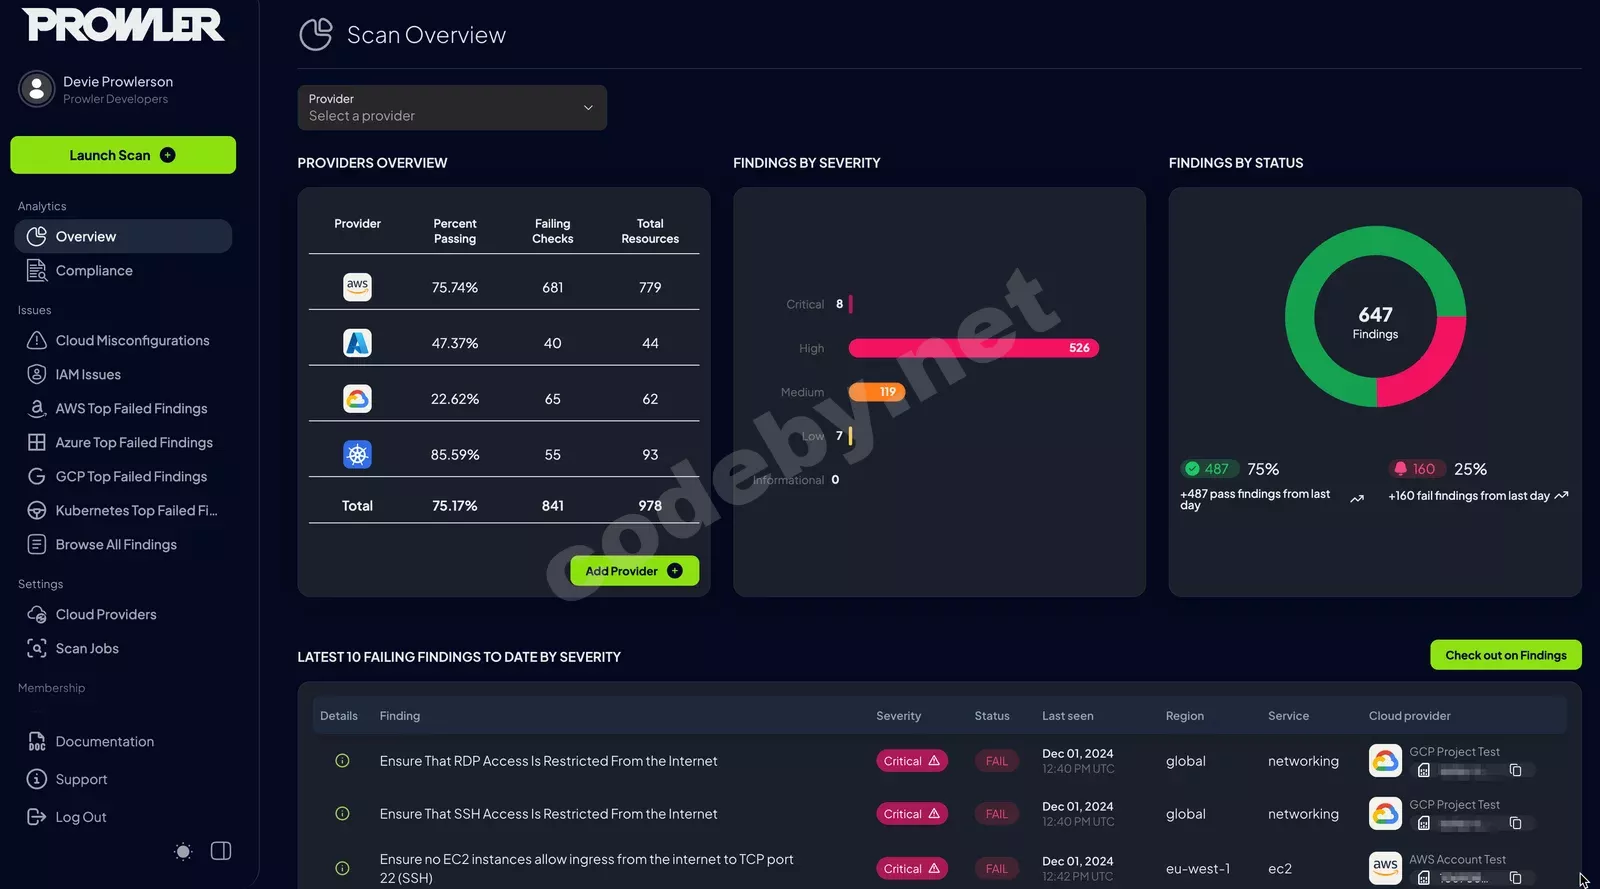Viewport: 1600px width, 889px height.
Task: Click the Azure grid icon in sidebar
Action: (x=37, y=442)
